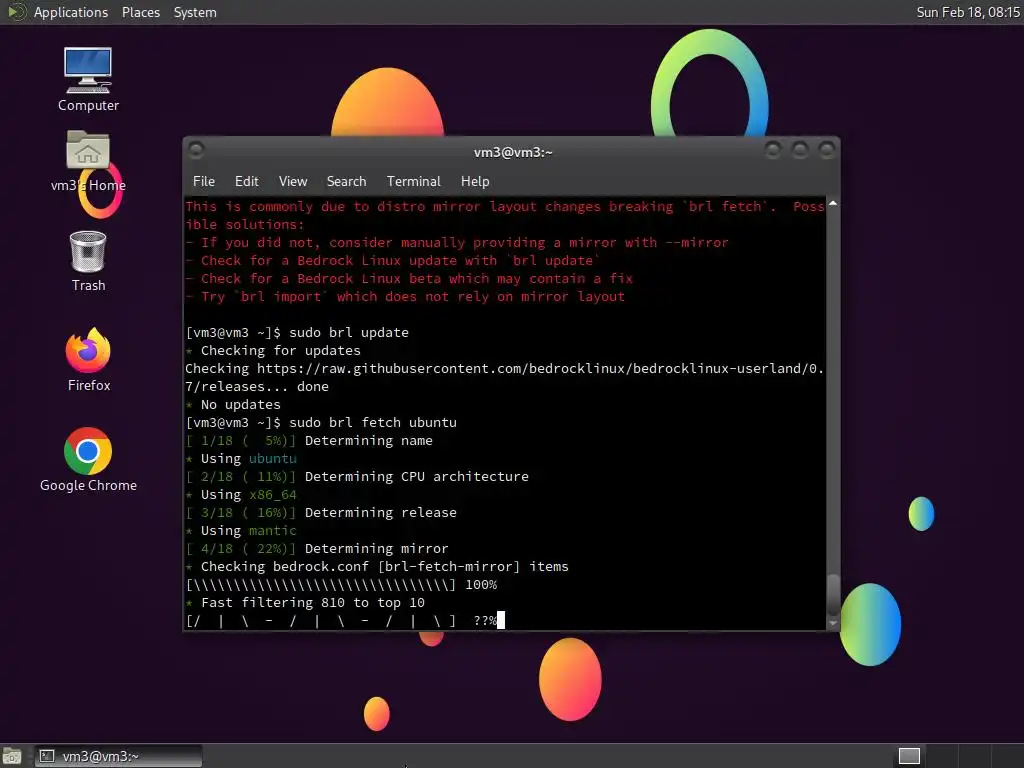Open the Terminal menu in menubar
This screenshot has width=1024, height=768.
click(x=413, y=181)
